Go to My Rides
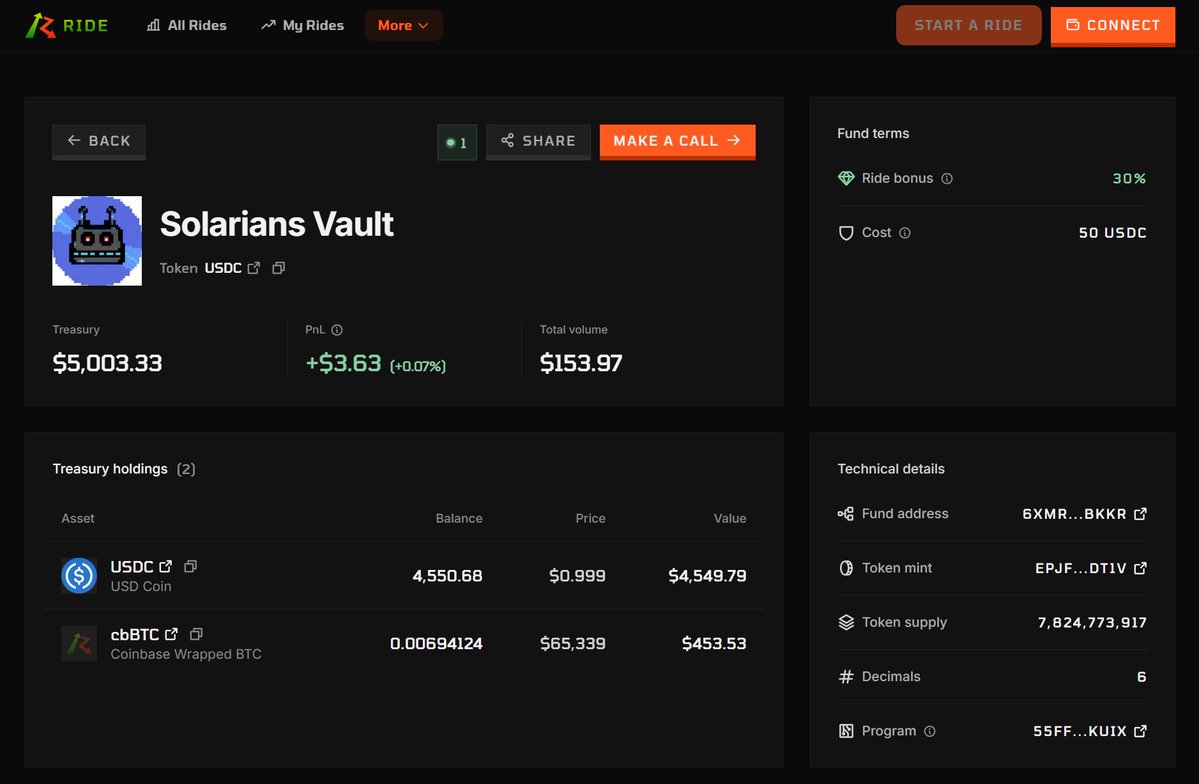 [x=303, y=25]
